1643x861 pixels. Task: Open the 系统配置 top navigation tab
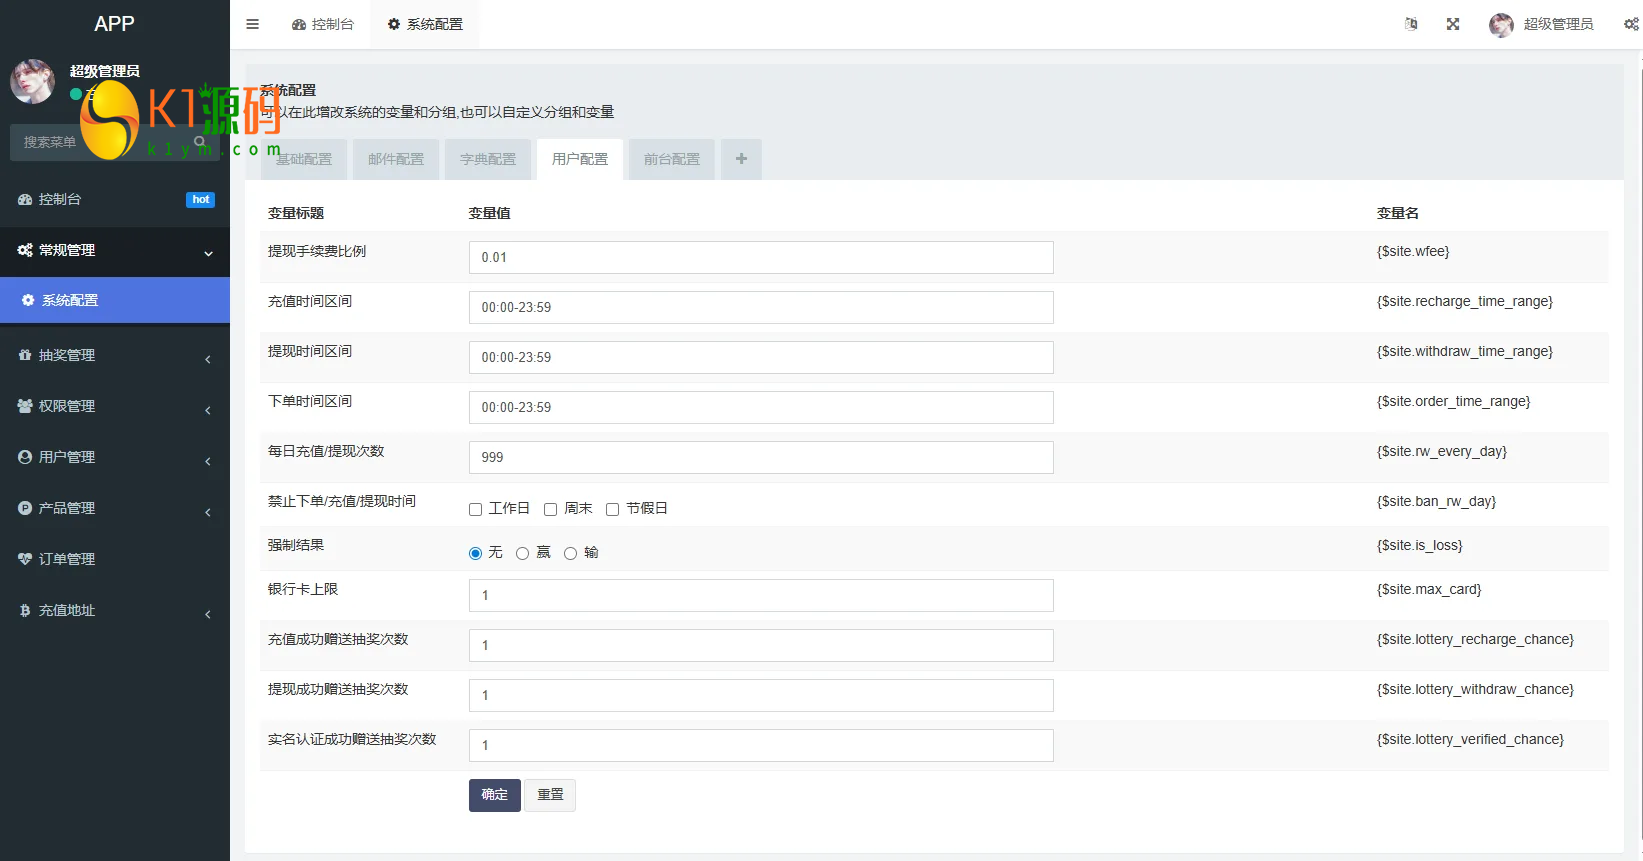click(425, 24)
